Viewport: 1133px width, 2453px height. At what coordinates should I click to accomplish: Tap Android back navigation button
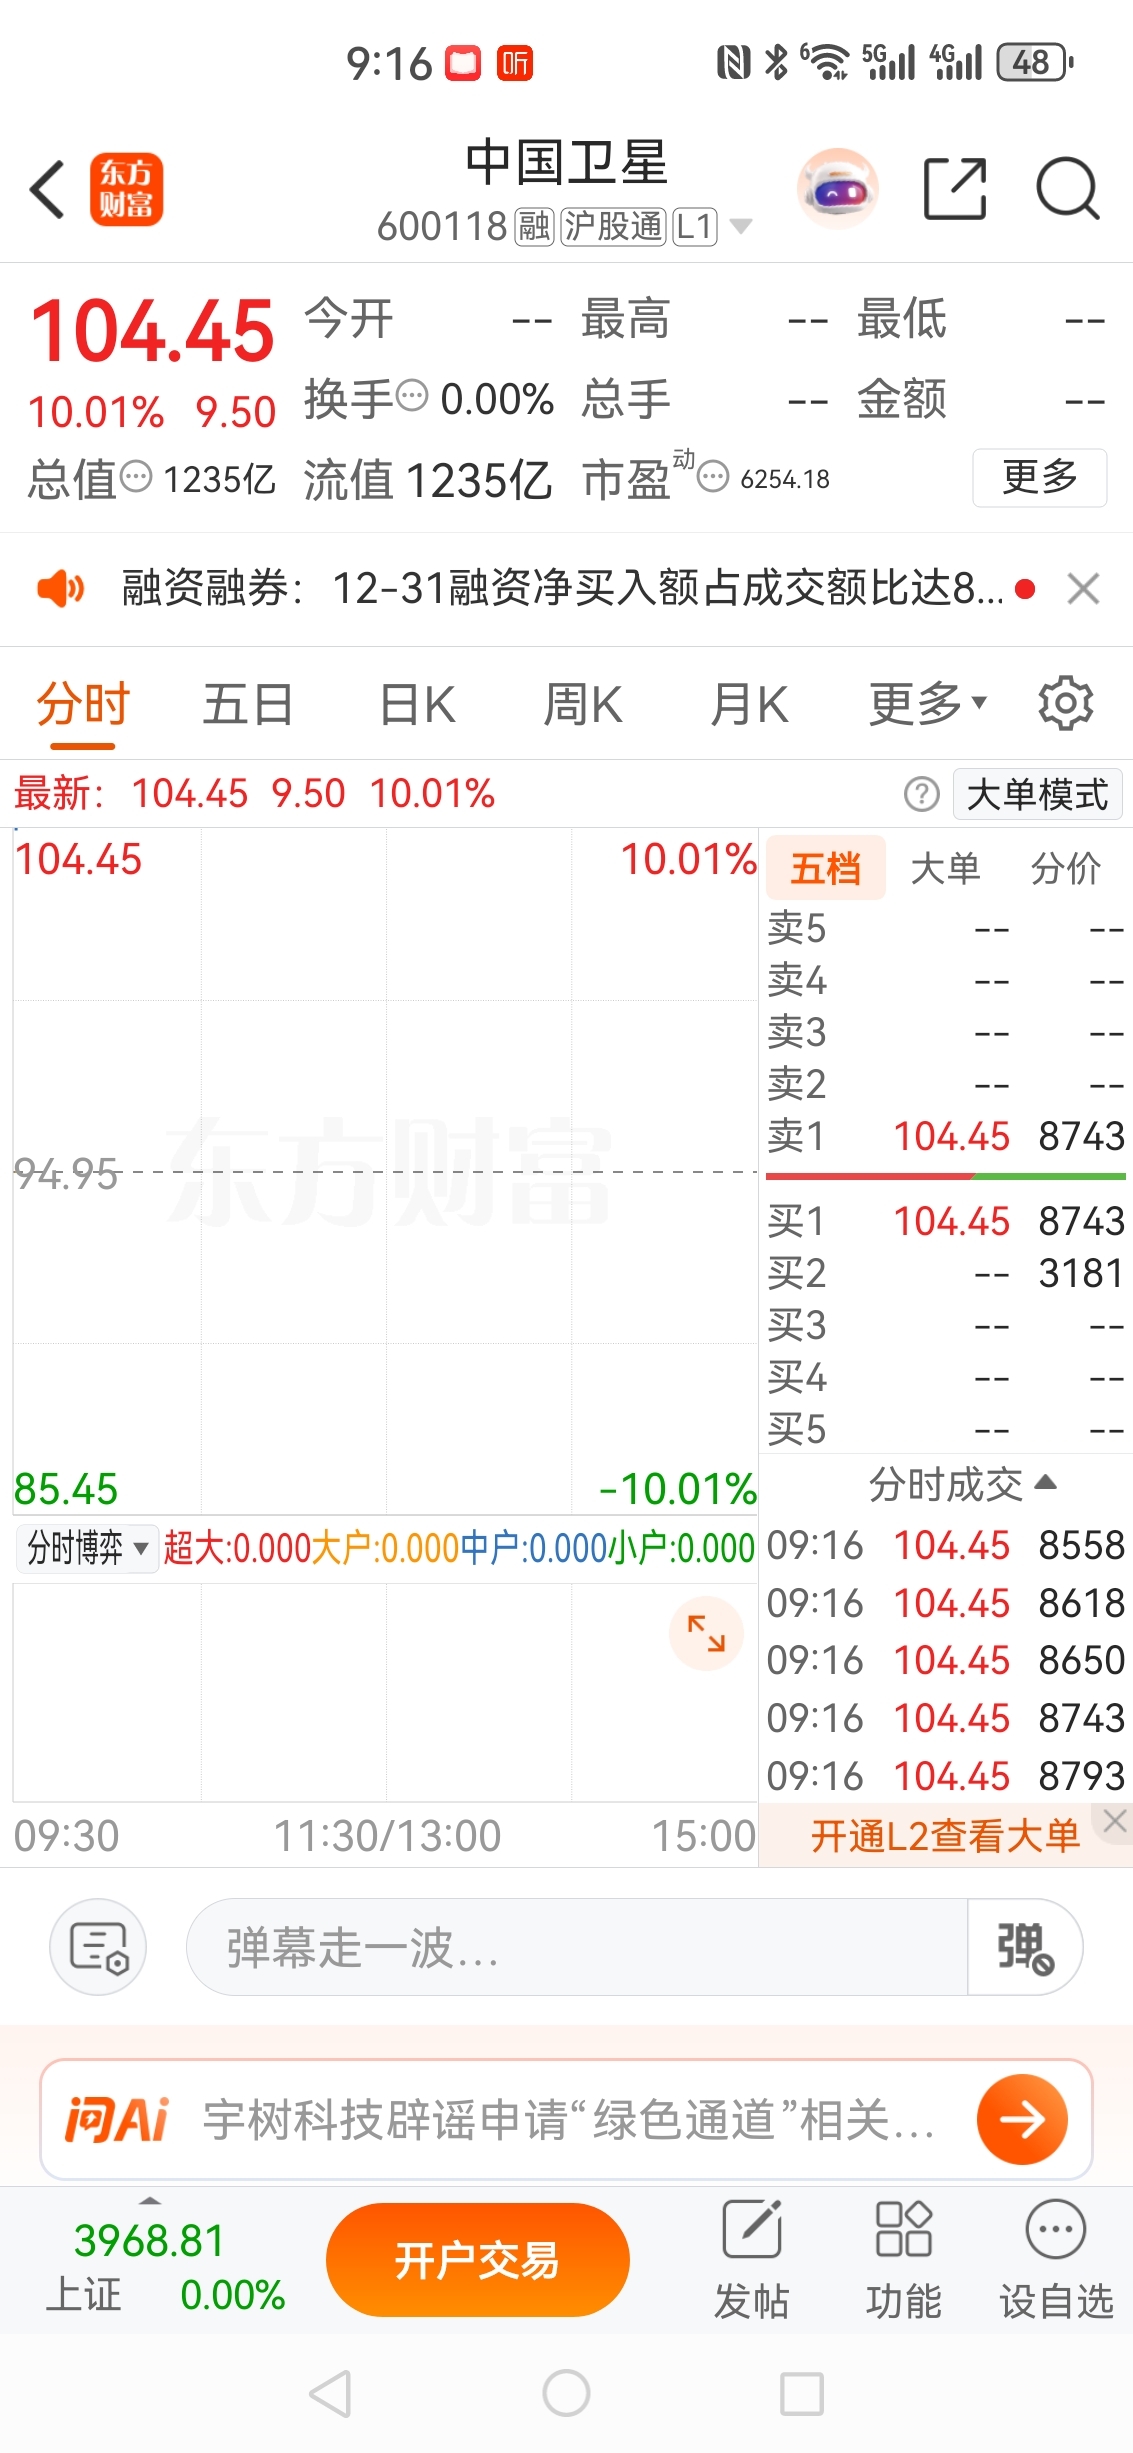pos(330,2394)
